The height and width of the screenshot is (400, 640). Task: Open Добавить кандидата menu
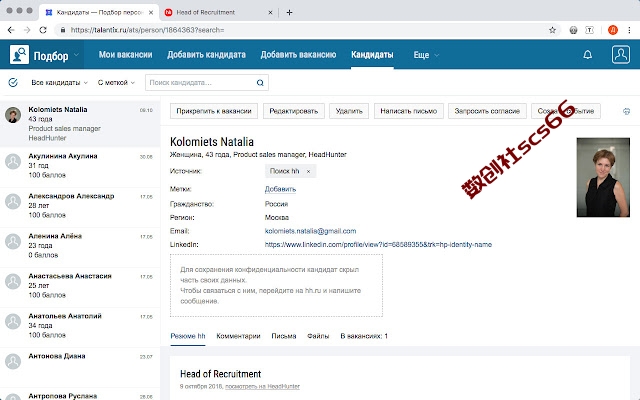point(206,55)
